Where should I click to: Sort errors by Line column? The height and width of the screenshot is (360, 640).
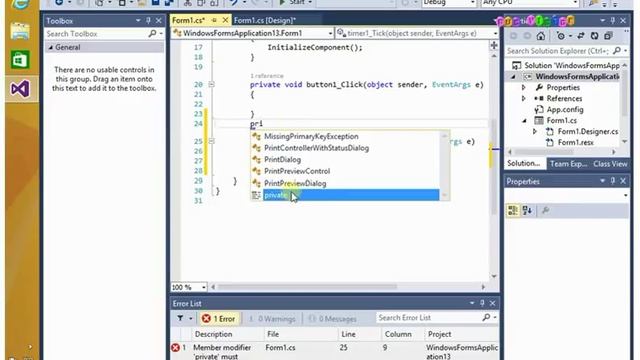[348, 334]
